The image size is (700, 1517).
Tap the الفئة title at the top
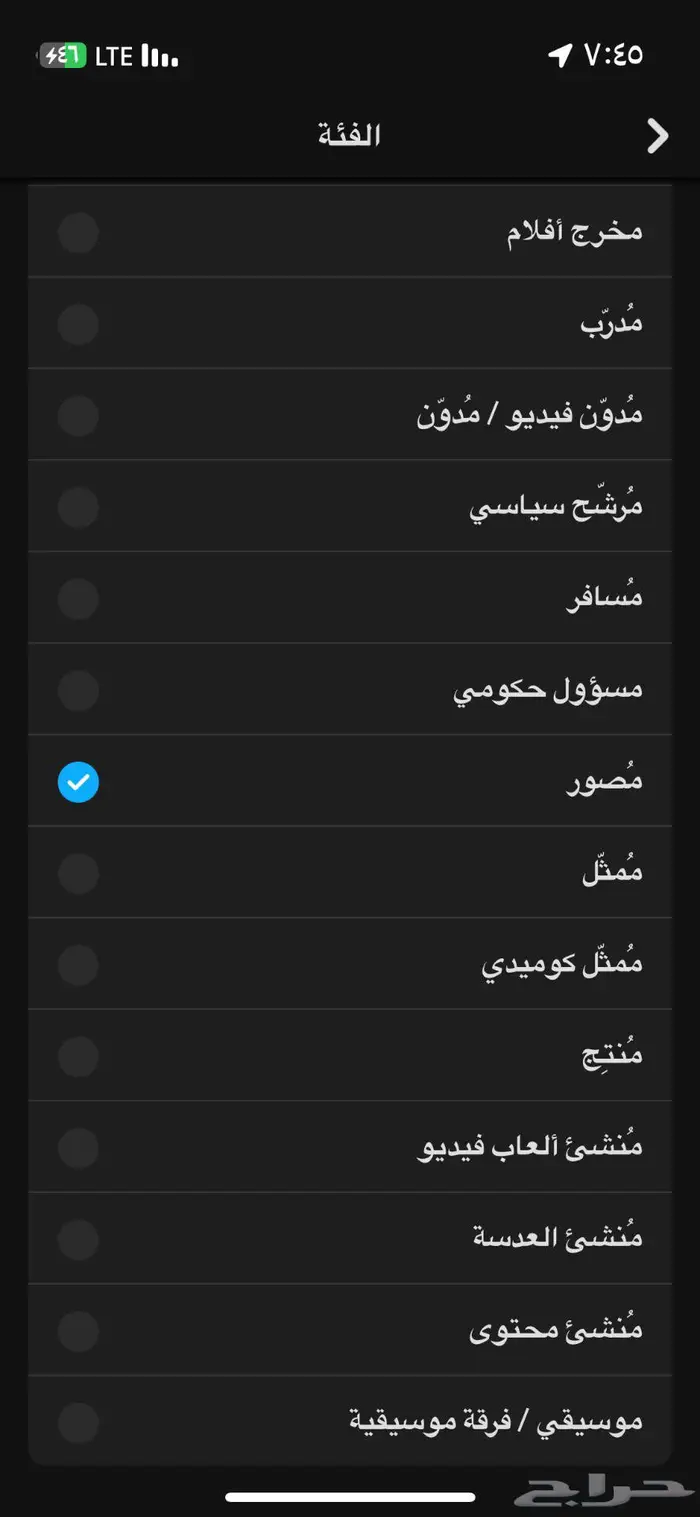tap(349, 133)
